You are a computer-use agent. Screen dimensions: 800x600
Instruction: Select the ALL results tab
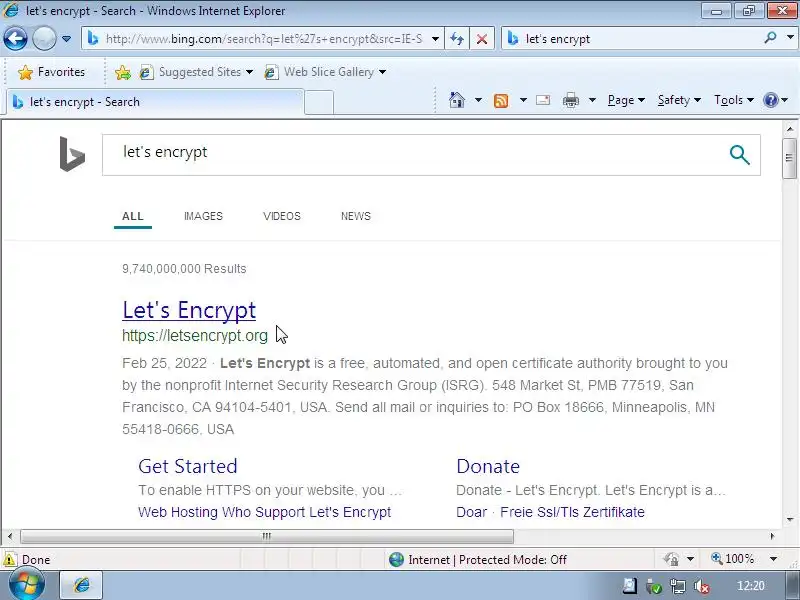[133, 216]
